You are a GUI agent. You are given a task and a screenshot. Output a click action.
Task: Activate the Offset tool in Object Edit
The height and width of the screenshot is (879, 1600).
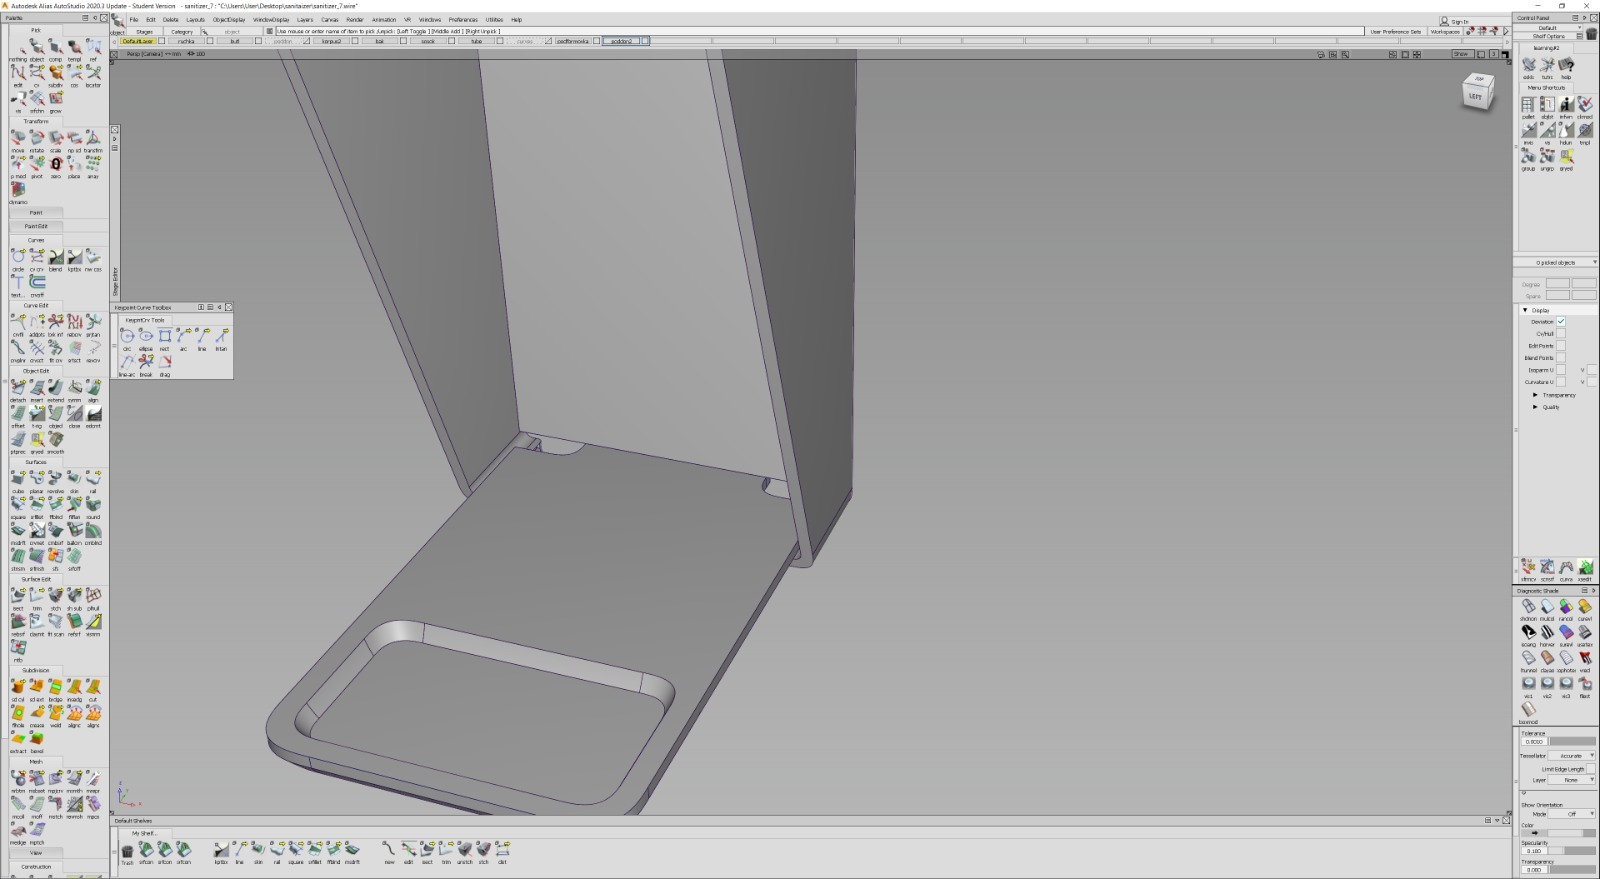18,414
